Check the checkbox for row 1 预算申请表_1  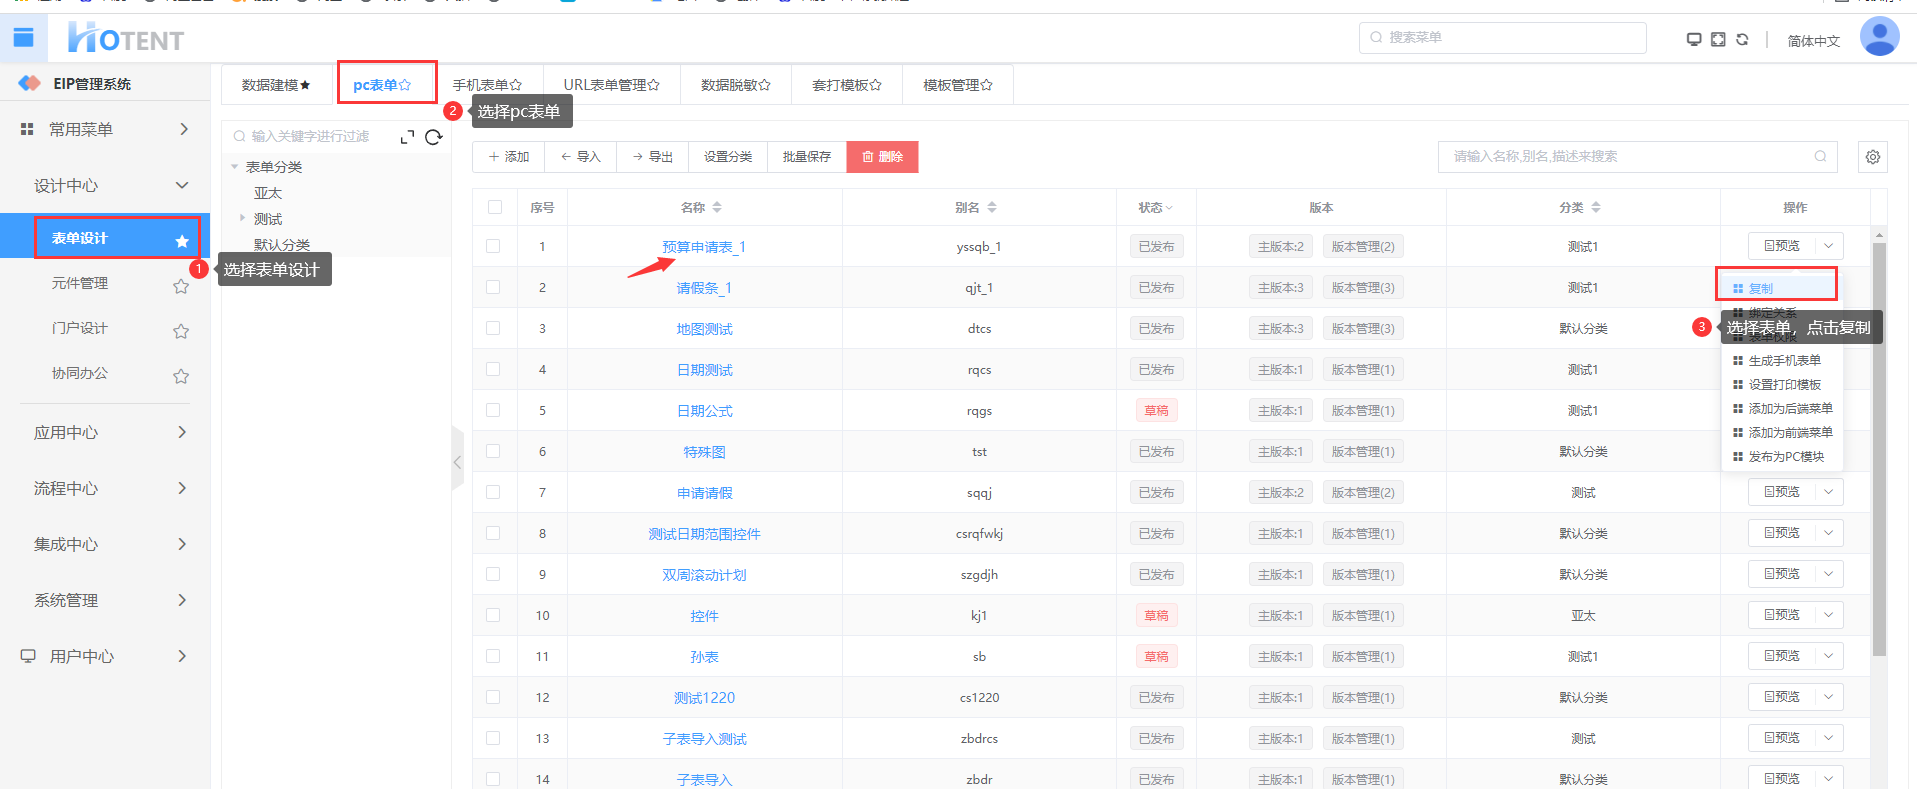click(x=493, y=246)
